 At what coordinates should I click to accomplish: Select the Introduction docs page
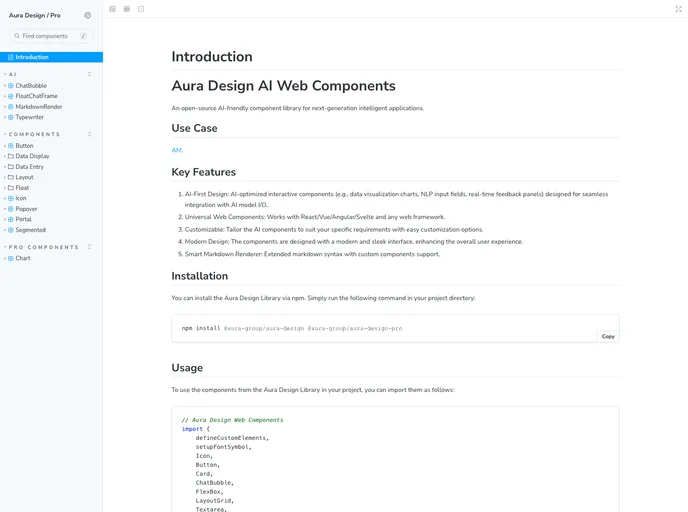coord(51,57)
